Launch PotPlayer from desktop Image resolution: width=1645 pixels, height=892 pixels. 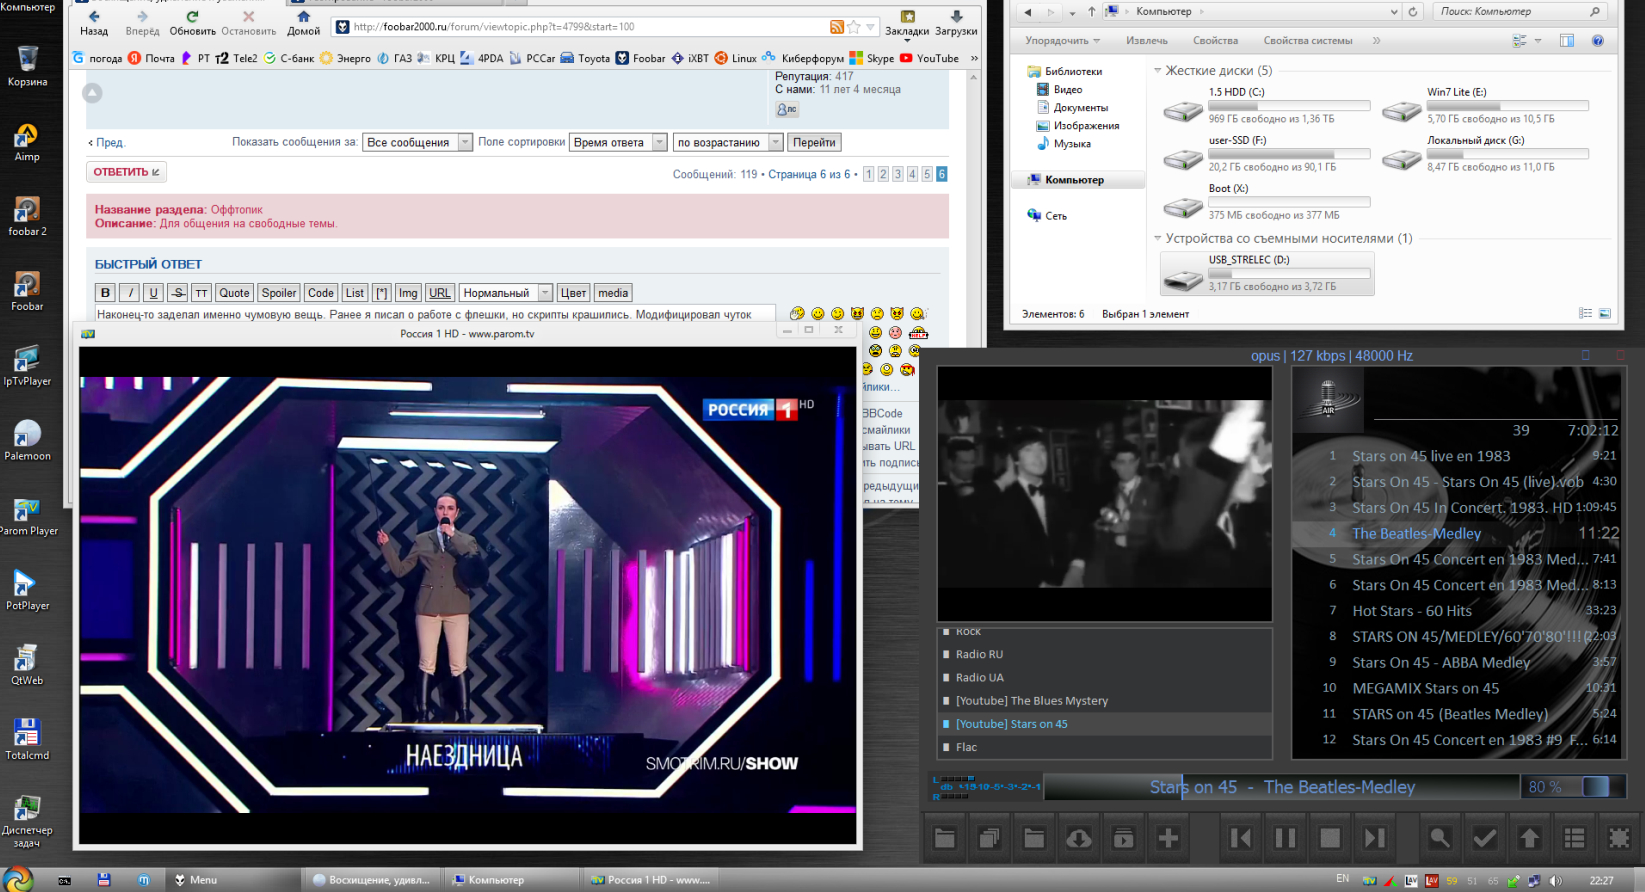click(x=25, y=587)
